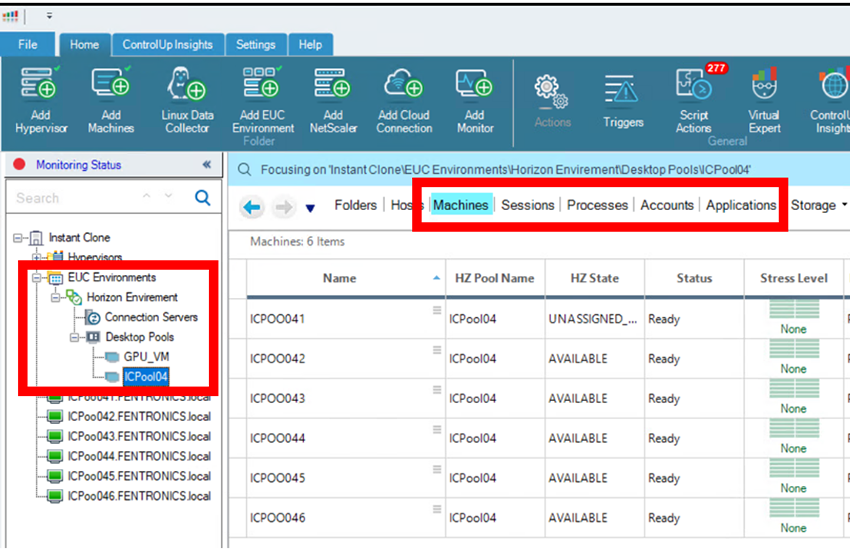This screenshot has height=549, width=850.
Task: Sort by the Name column header
Action: pos(346,279)
